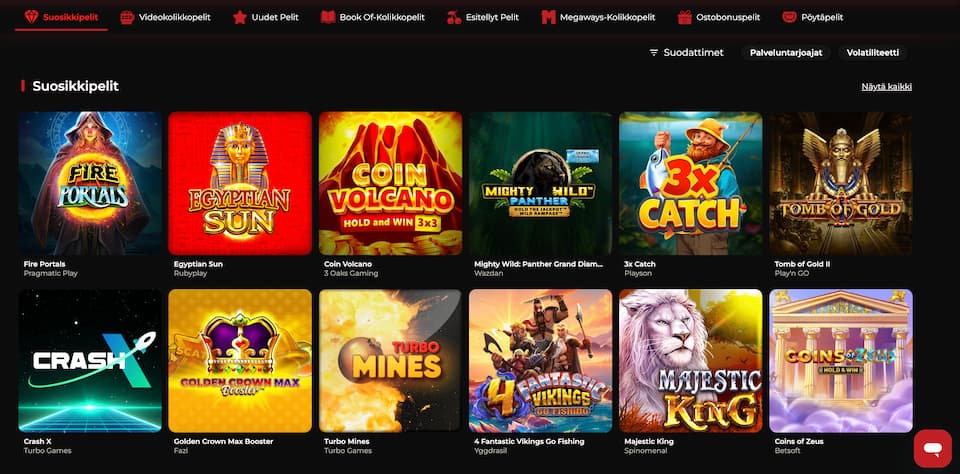Click the Tomb of Gold II title
The height and width of the screenshot is (474, 960).
(802, 264)
